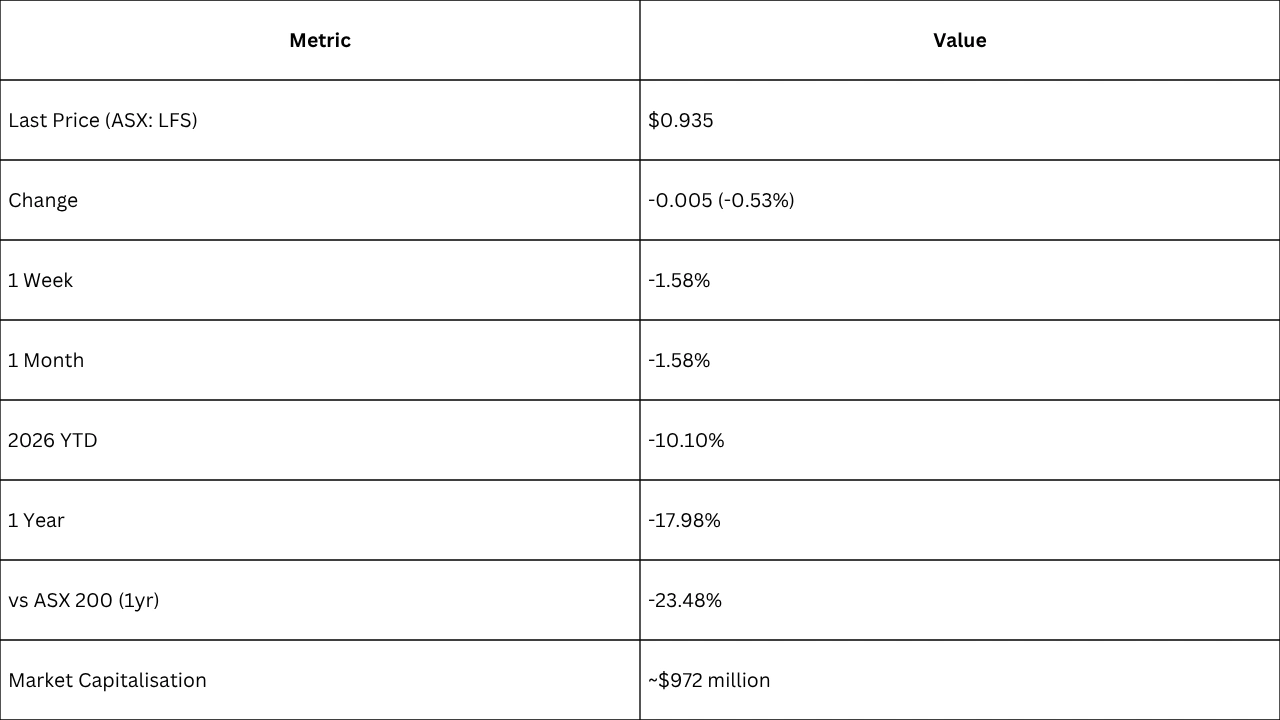Click the Change label cell

pos(43,200)
